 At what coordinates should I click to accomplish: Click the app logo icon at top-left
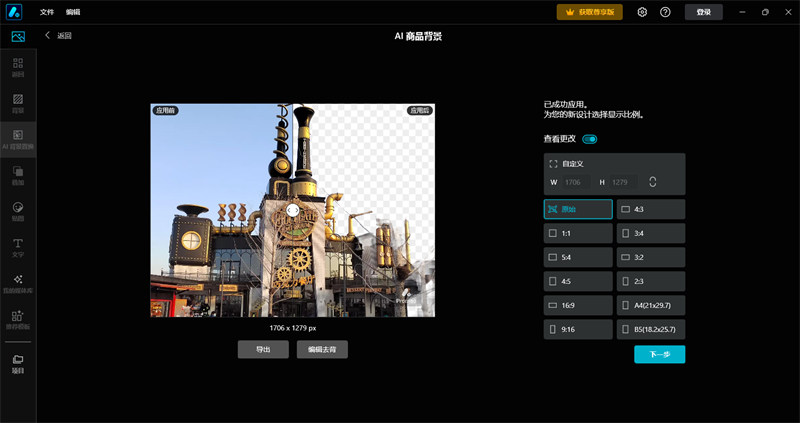tap(14, 12)
